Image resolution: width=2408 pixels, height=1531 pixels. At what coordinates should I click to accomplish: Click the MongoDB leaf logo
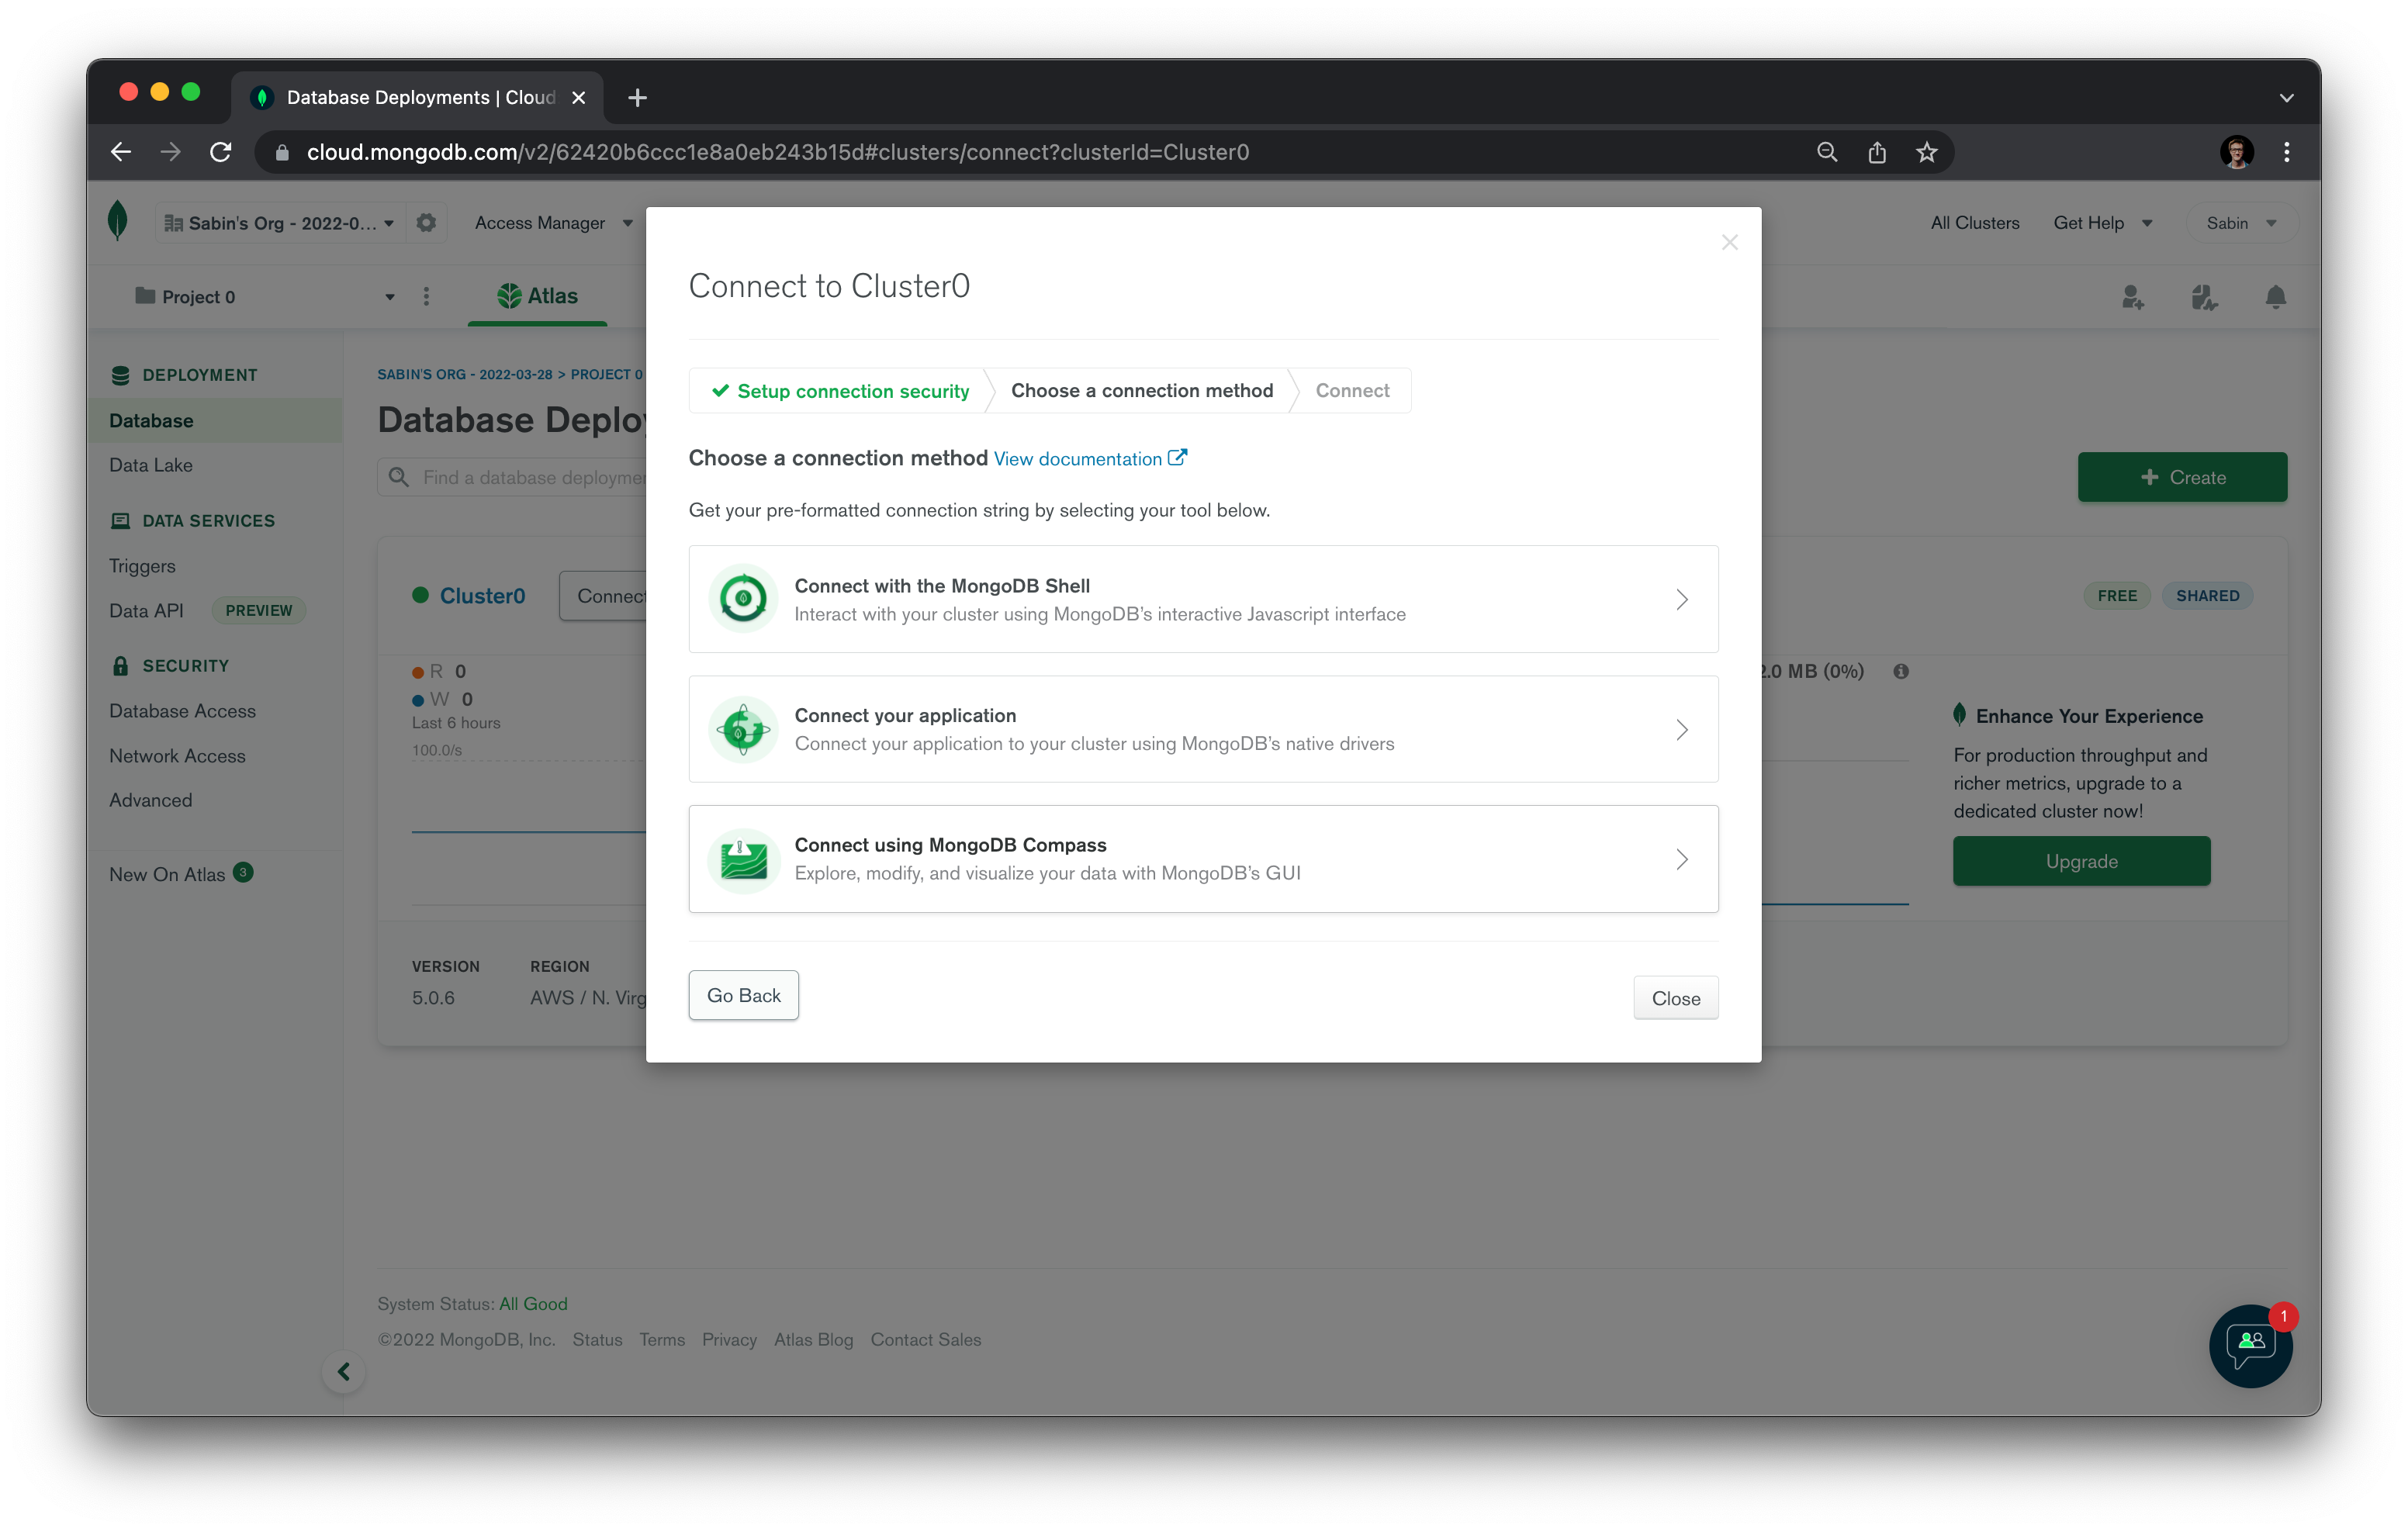(117, 221)
